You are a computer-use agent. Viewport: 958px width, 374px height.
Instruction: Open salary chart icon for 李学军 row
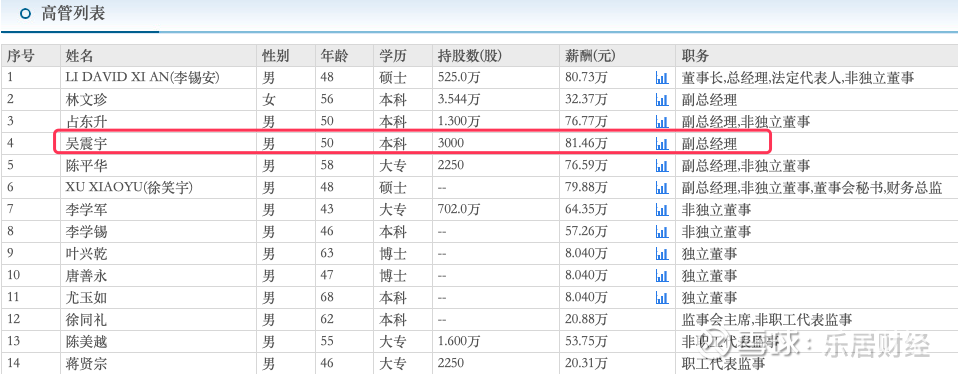pos(662,210)
